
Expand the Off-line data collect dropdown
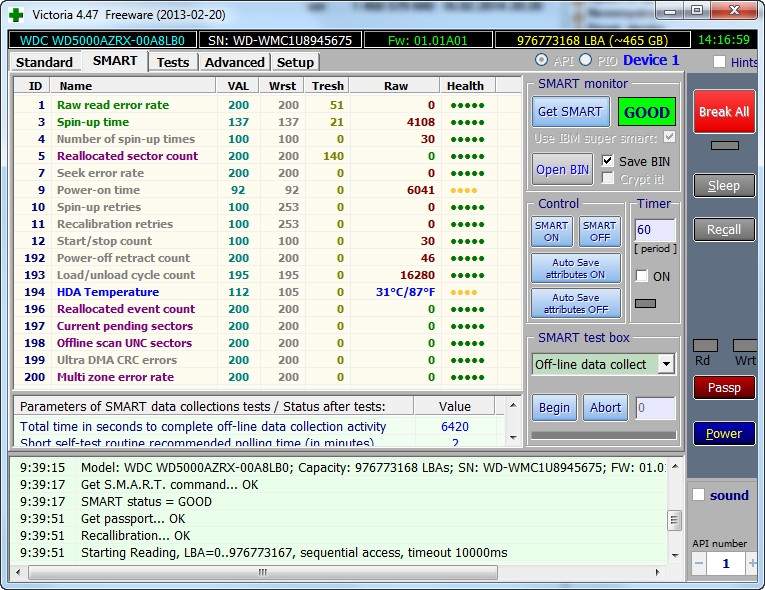(x=666, y=364)
